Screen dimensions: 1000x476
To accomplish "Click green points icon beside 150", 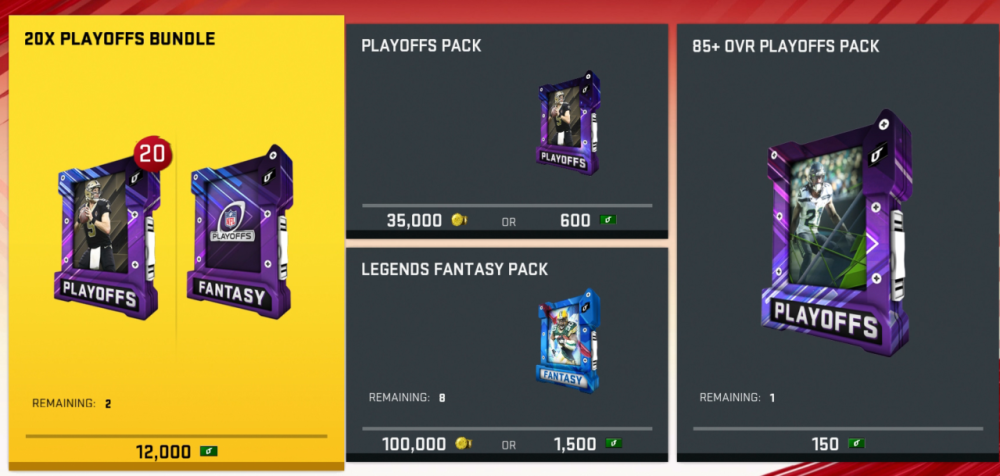I will point(856,443).
